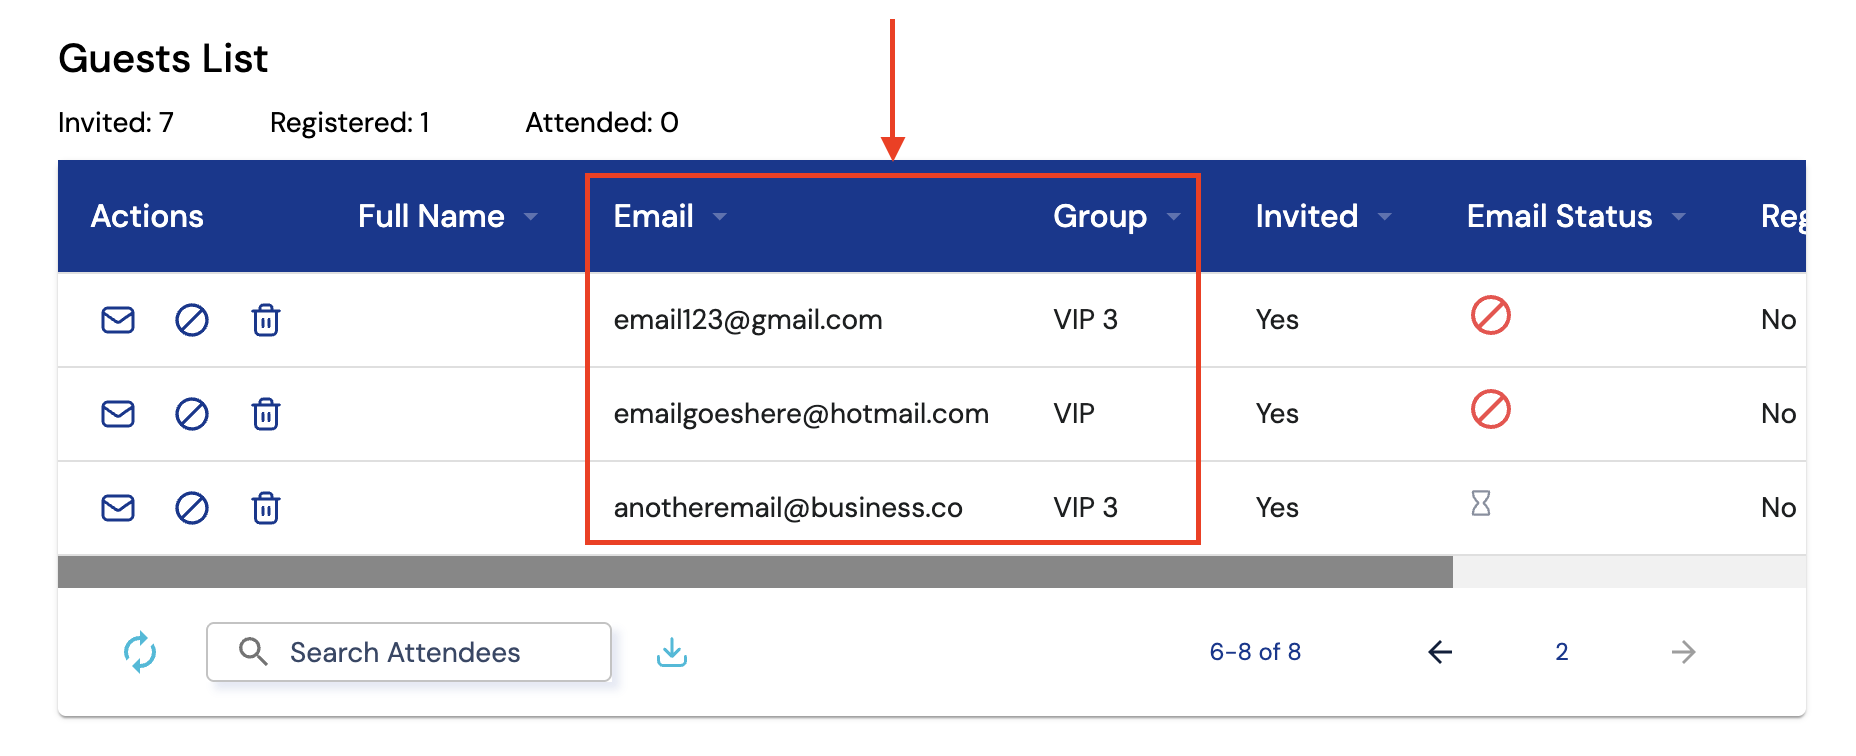1856x756 pixels.
Task: Click the Email Status column header label
Action: (x=1559, y=217)
